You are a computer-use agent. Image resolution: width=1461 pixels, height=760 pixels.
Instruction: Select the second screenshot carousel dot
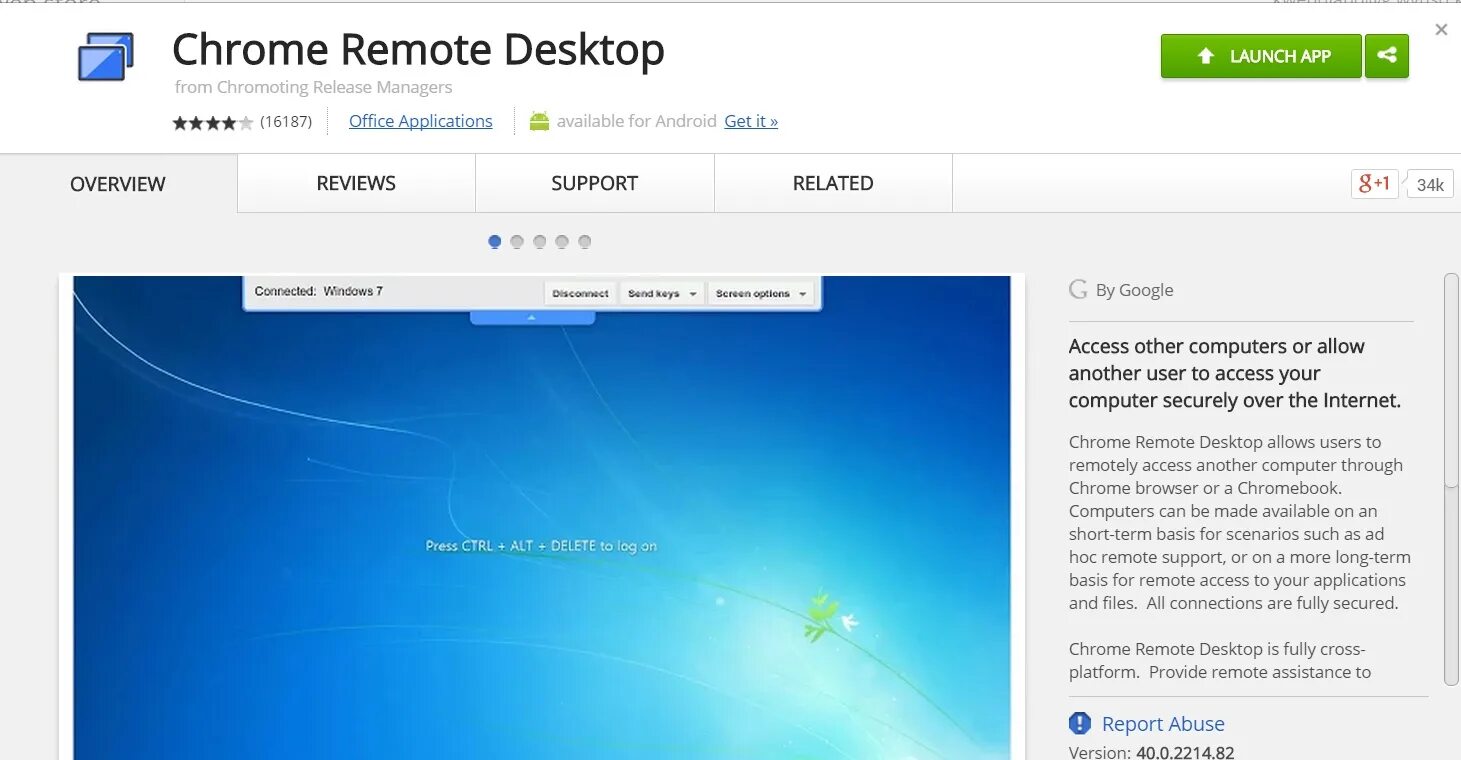click(517, 241)
